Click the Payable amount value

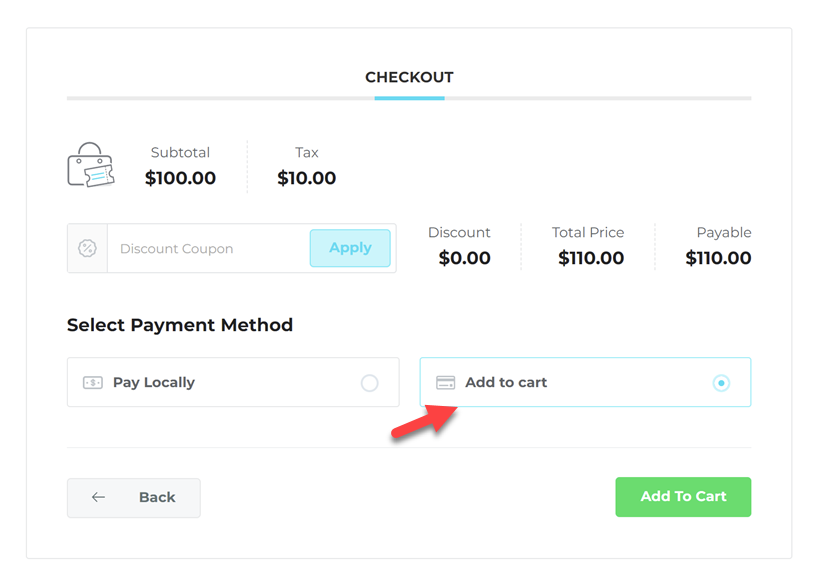pyautogui.click(x=718, y=258)
